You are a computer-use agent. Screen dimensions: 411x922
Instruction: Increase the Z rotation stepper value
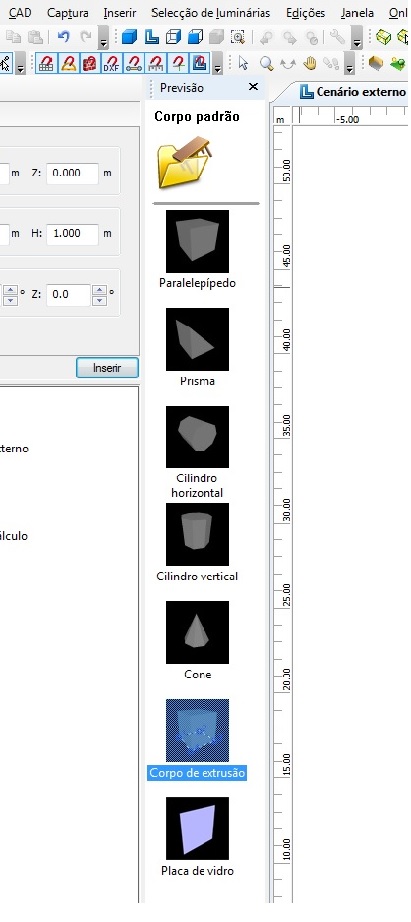[x=99, y=290]
